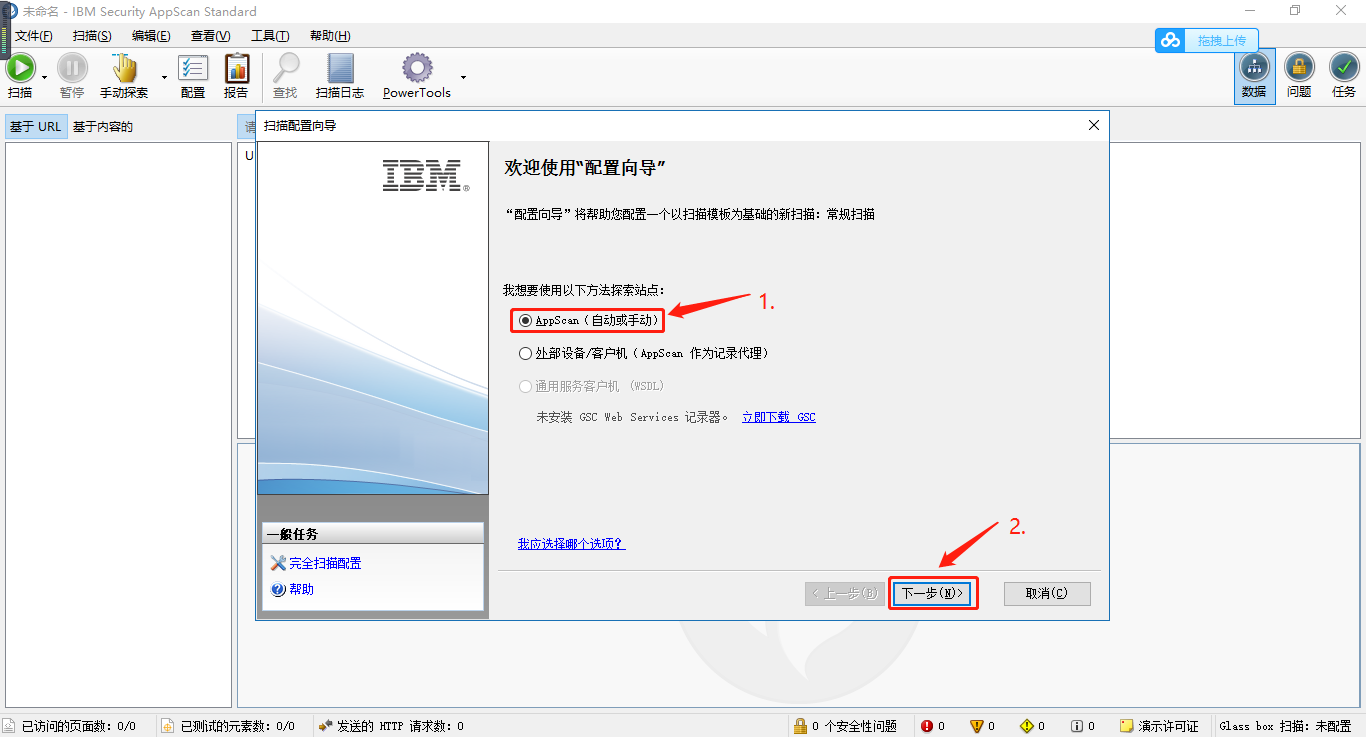Click the 0 个安全性问题 status text
Screen dimensions: 1366x737
tap(854, 726)
